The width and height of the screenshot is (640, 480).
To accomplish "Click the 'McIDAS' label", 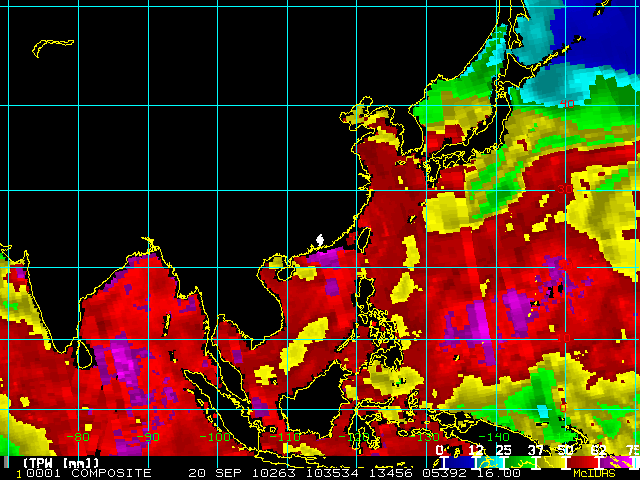I will pyautogui.click(x=594, y=473).
